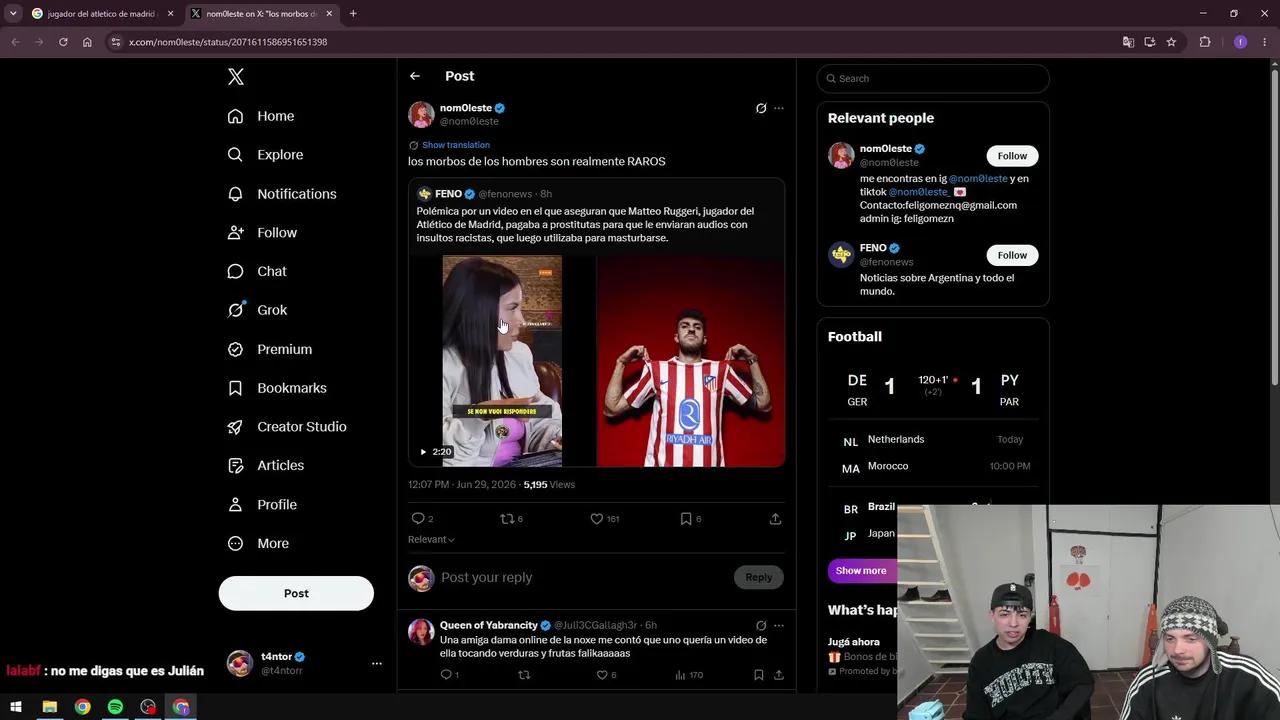1280x720 pixels.
Task: Open more options on Queen of Yabrancity reply
Action: click(779, 626)
